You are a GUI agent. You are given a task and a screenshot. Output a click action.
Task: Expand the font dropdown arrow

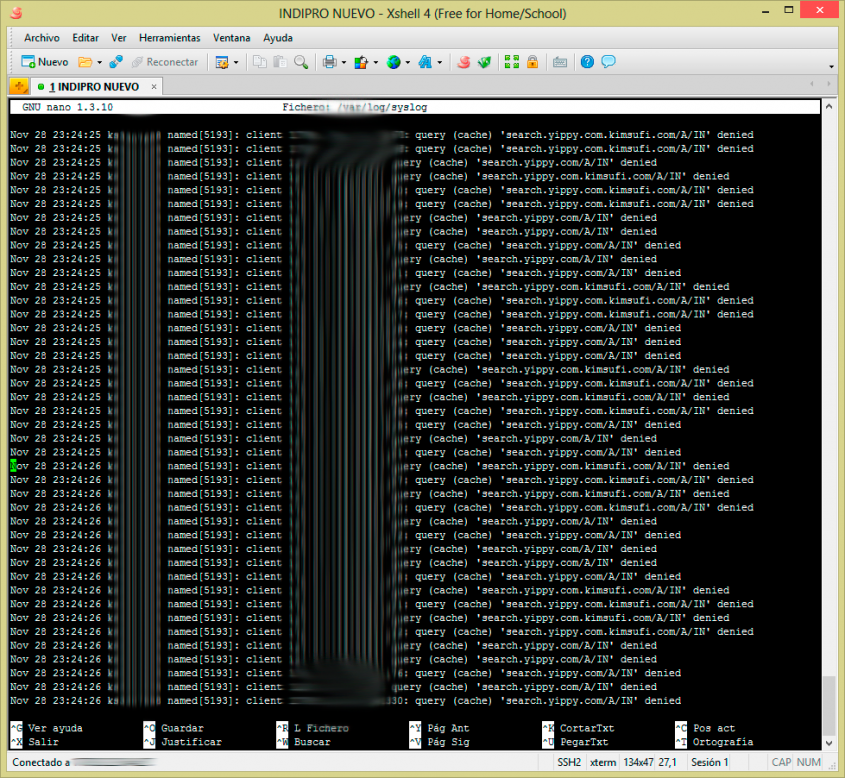coord(440,62)
